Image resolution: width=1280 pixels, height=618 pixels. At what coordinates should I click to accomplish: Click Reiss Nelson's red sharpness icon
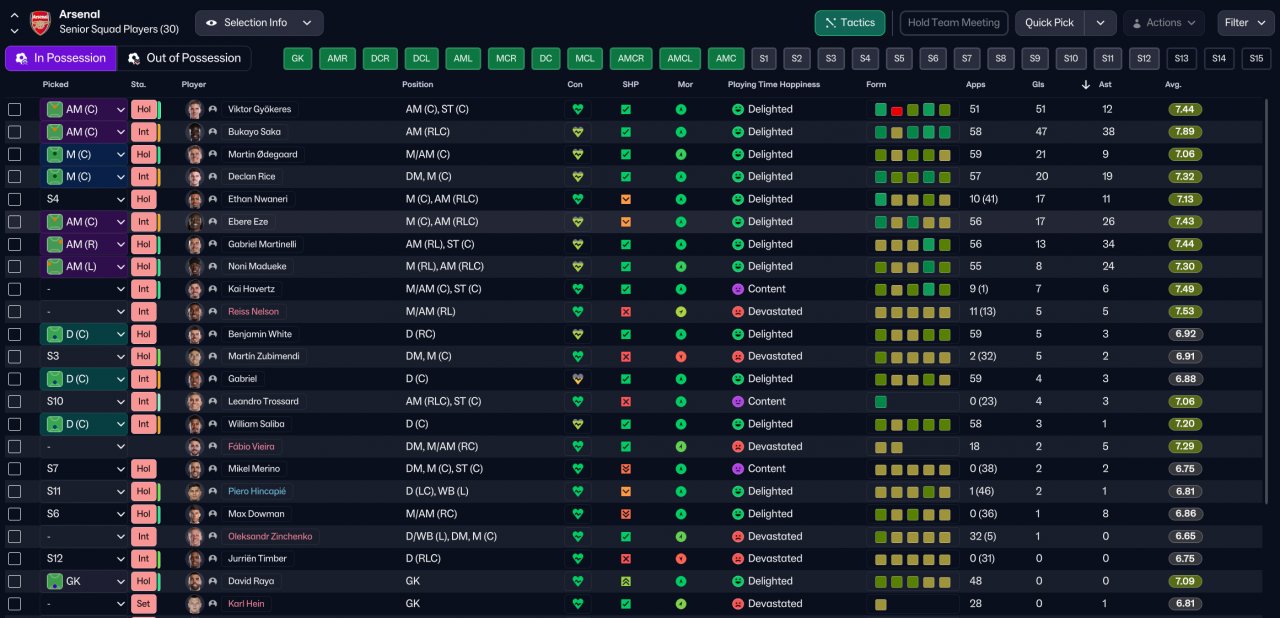626,312
